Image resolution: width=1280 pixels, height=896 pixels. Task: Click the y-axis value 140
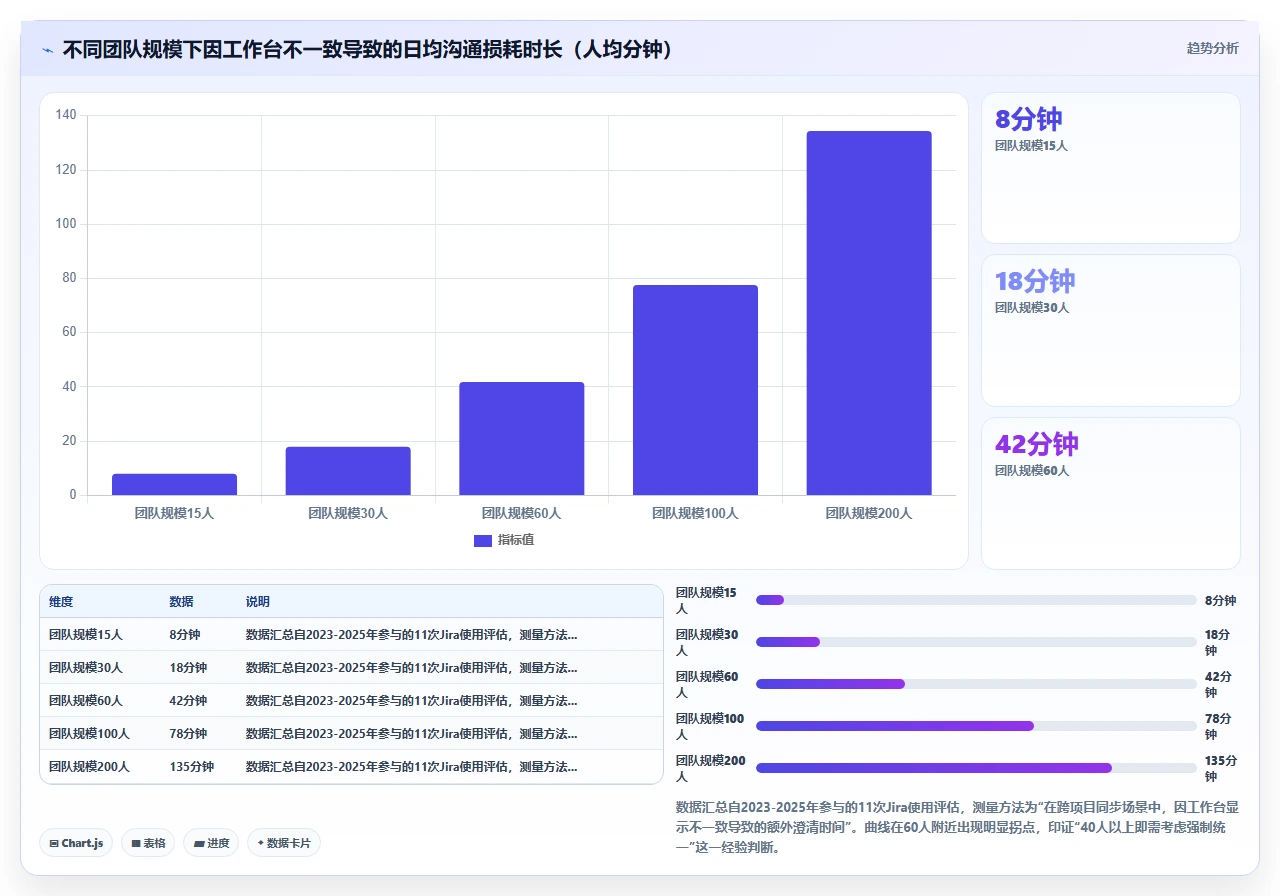pyautogui.click(x=66, y=115)
